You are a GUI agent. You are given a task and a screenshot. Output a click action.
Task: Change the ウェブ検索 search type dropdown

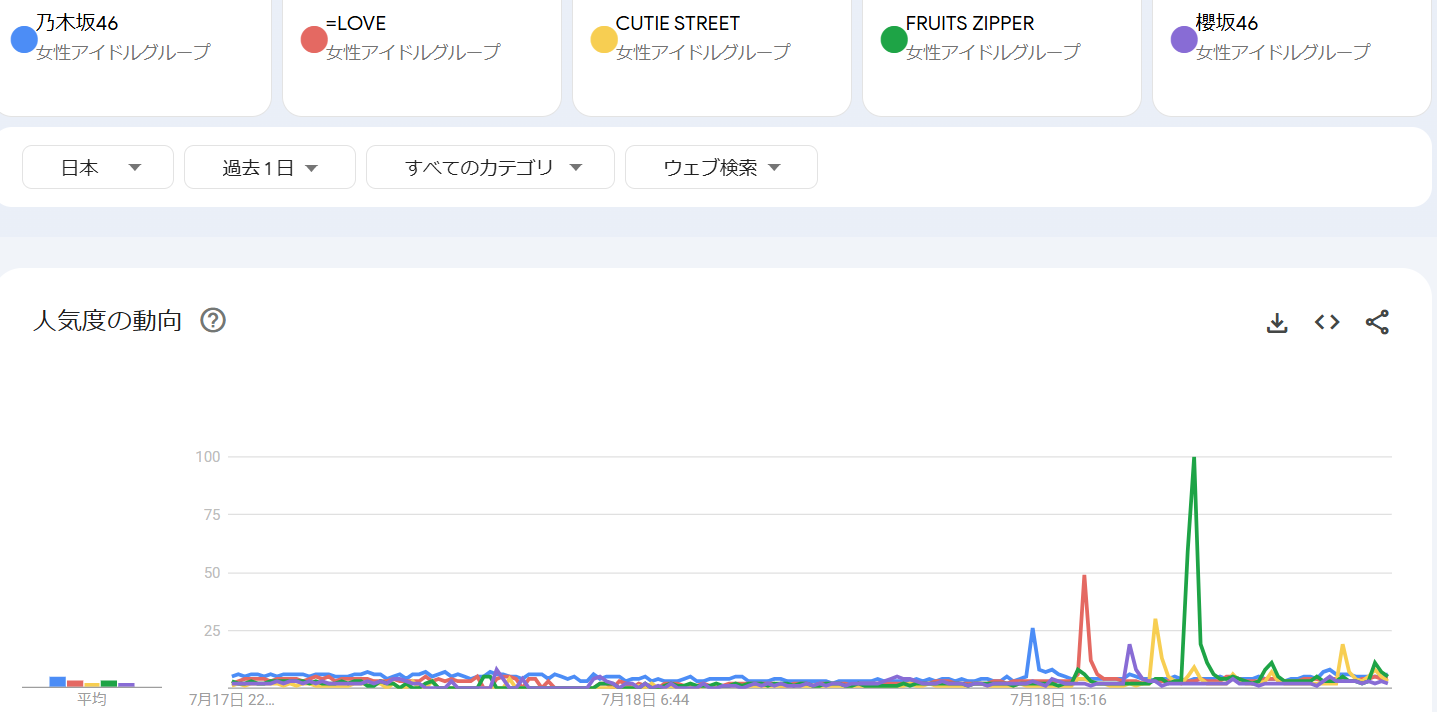721,167
